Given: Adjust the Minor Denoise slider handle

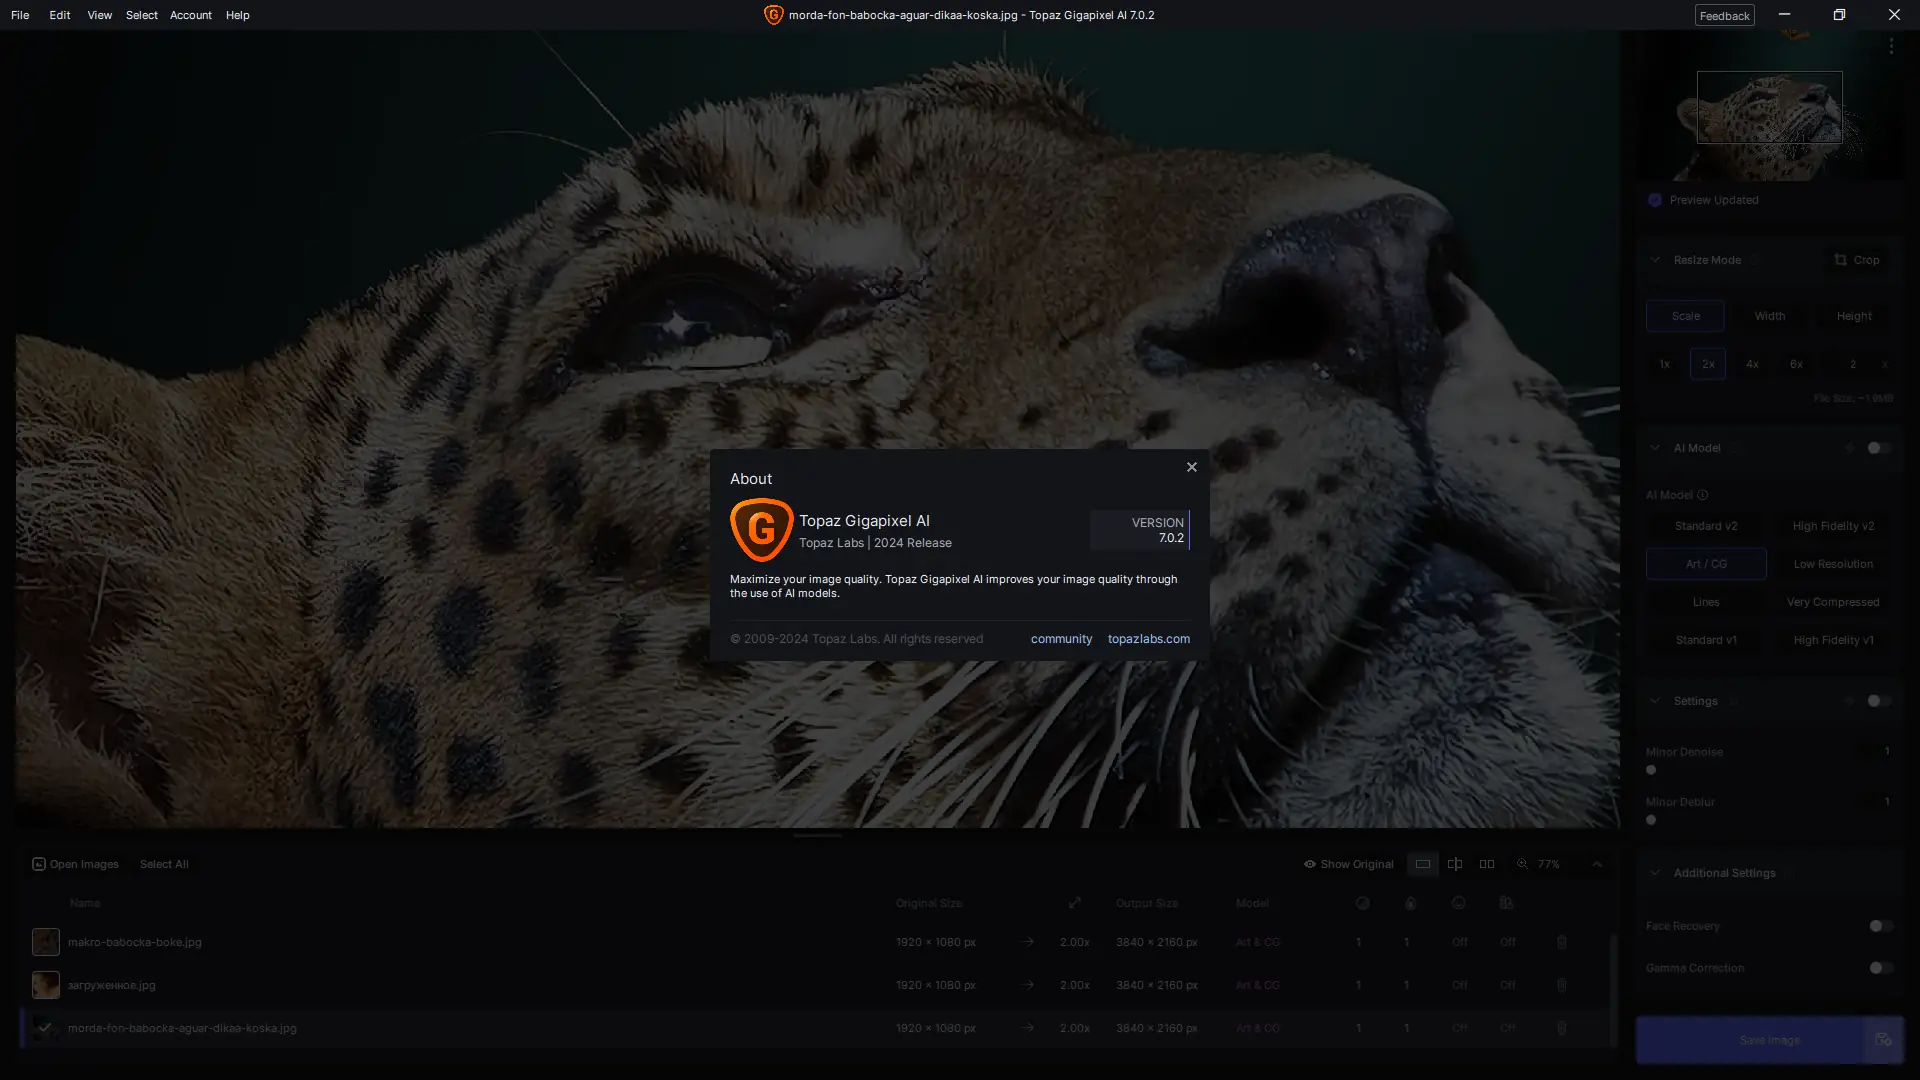Looking at the screenshot, I should tap(1651, 770).
